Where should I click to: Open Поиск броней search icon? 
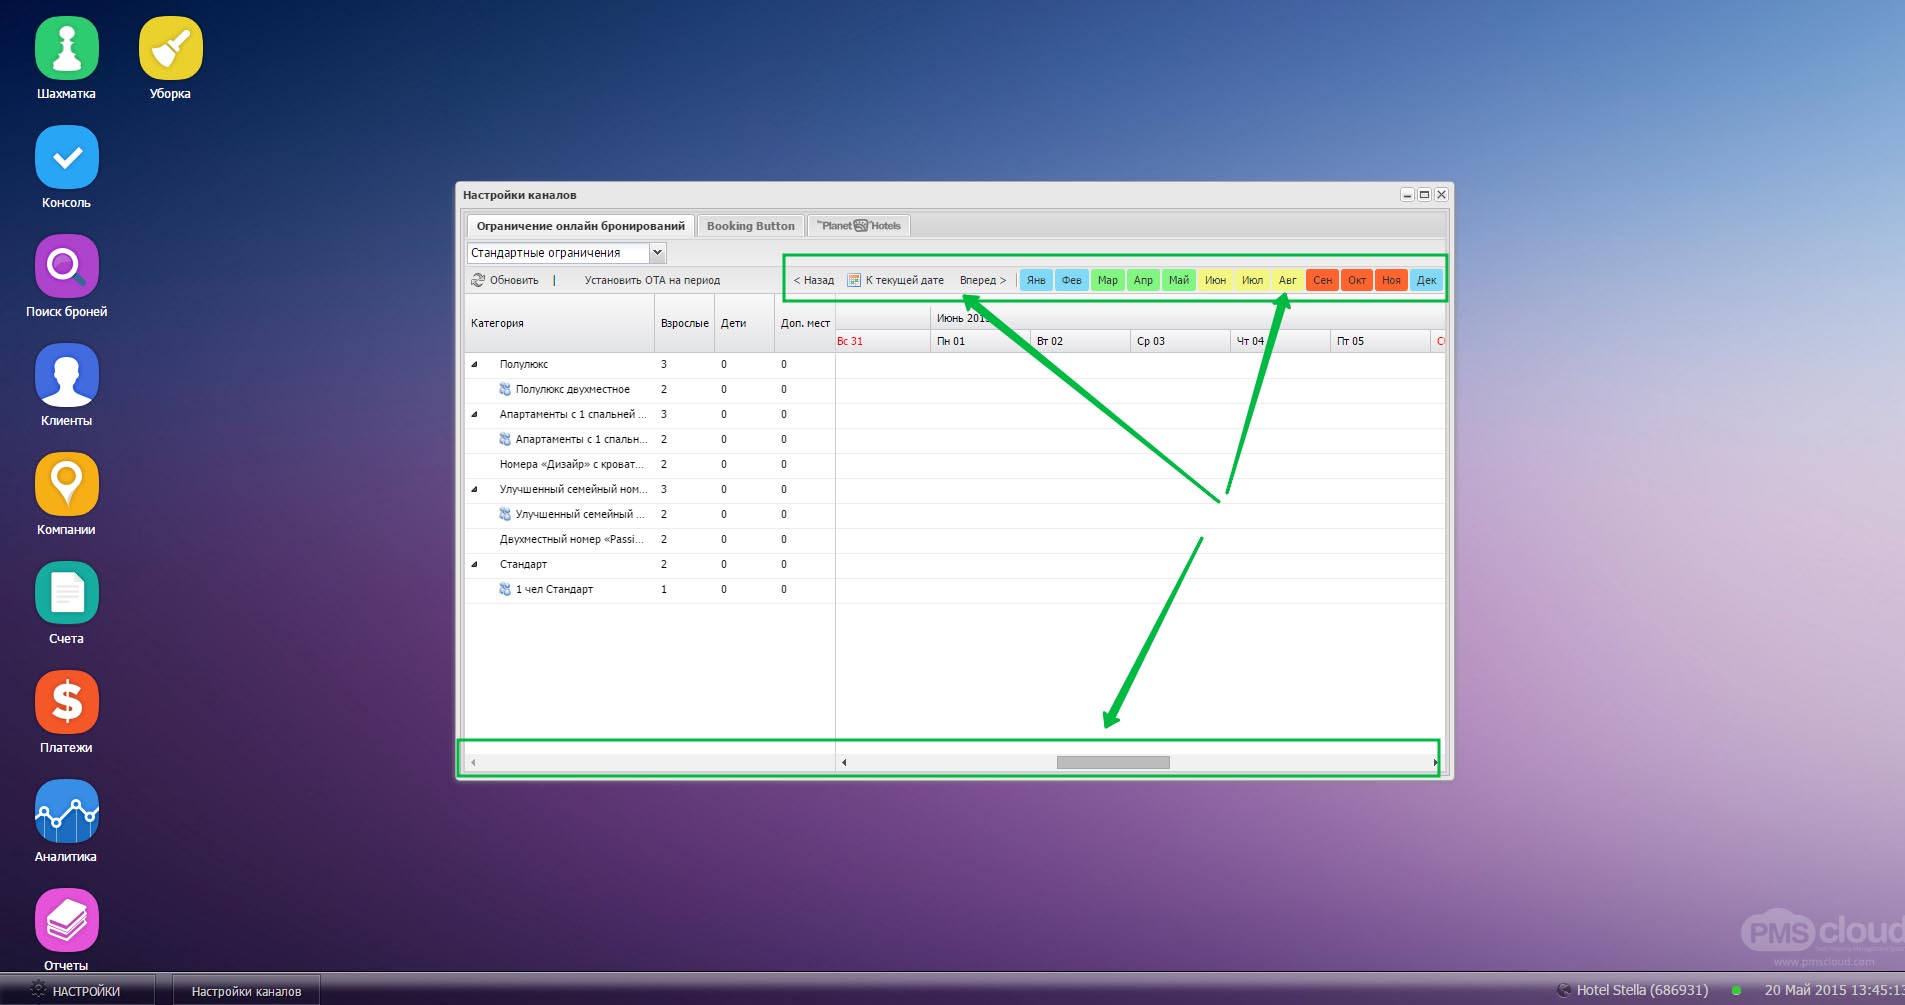coord(66,266)
